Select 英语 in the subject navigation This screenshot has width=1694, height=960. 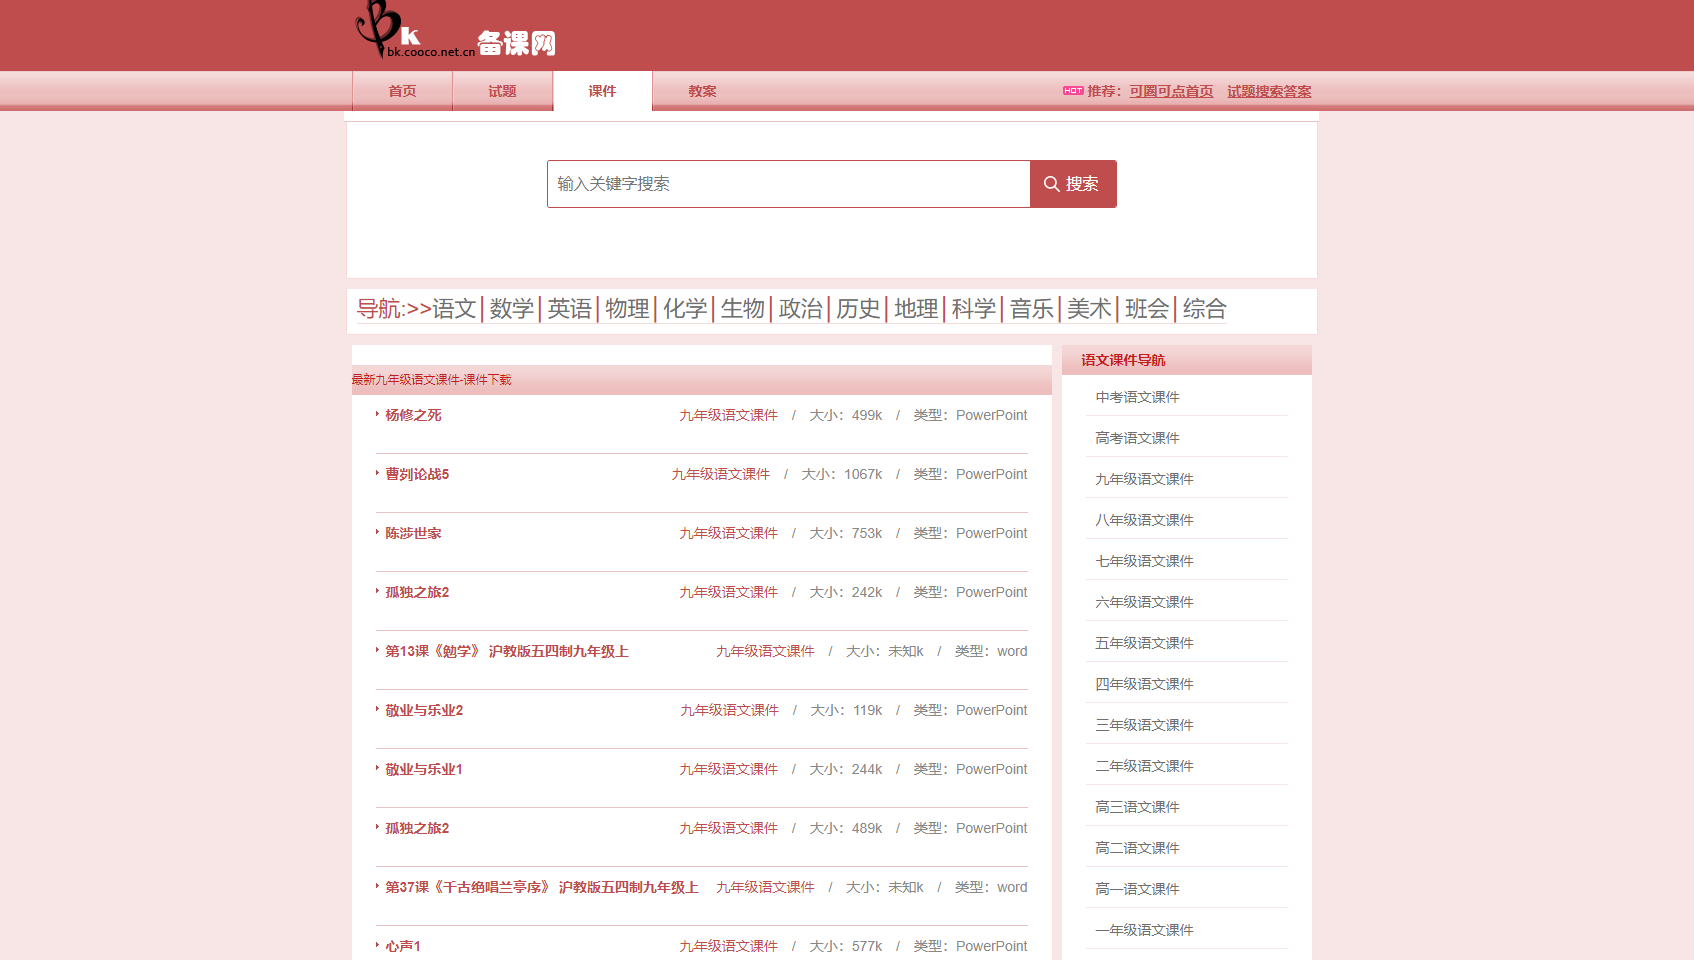(568, 310)
